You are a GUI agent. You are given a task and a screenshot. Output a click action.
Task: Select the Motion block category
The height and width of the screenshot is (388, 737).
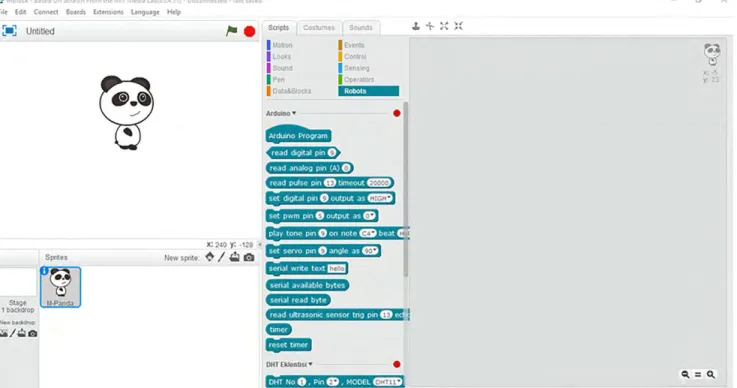282,45
